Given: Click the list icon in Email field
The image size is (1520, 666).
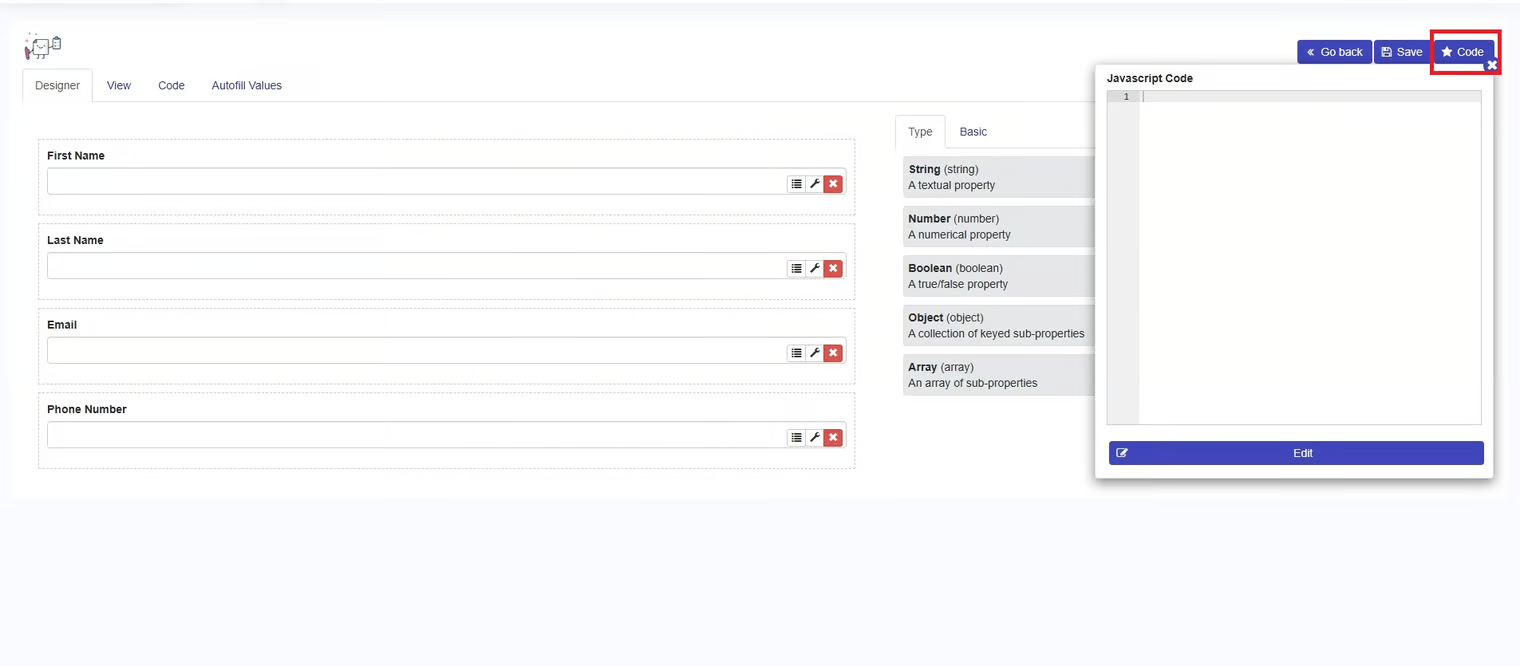Looking at the screenshot, I should click(796, 353).
